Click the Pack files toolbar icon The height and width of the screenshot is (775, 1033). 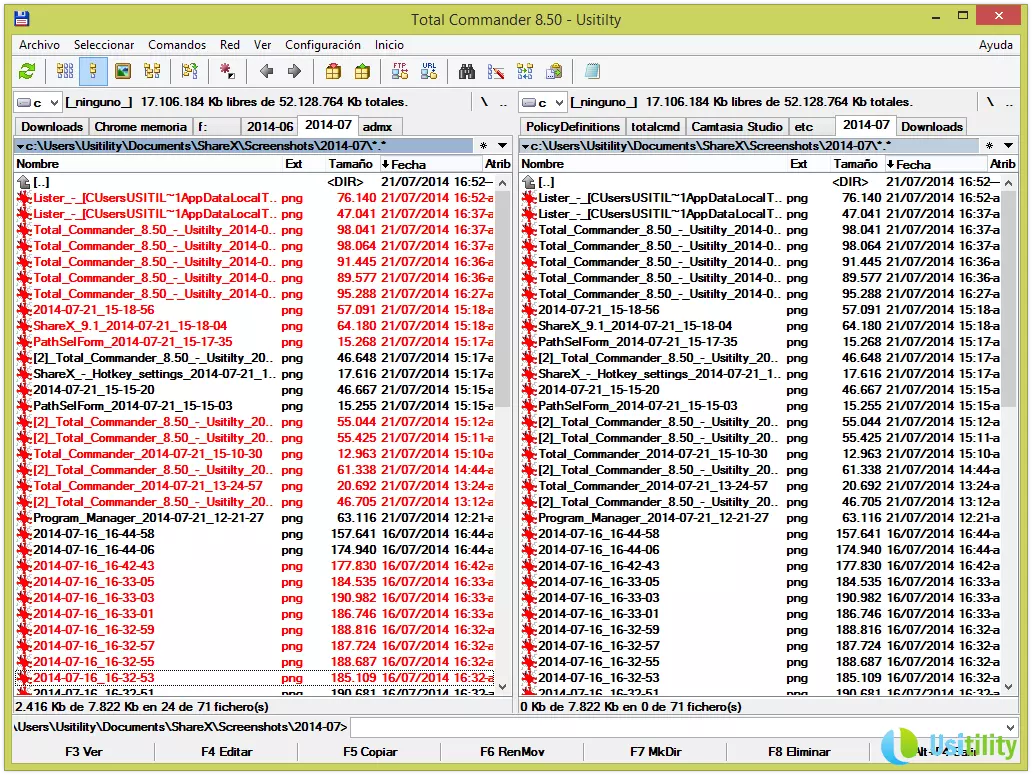(333, 71)
